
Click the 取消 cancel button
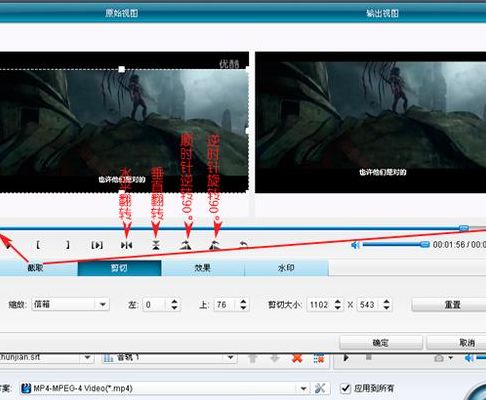coord(457,343)
